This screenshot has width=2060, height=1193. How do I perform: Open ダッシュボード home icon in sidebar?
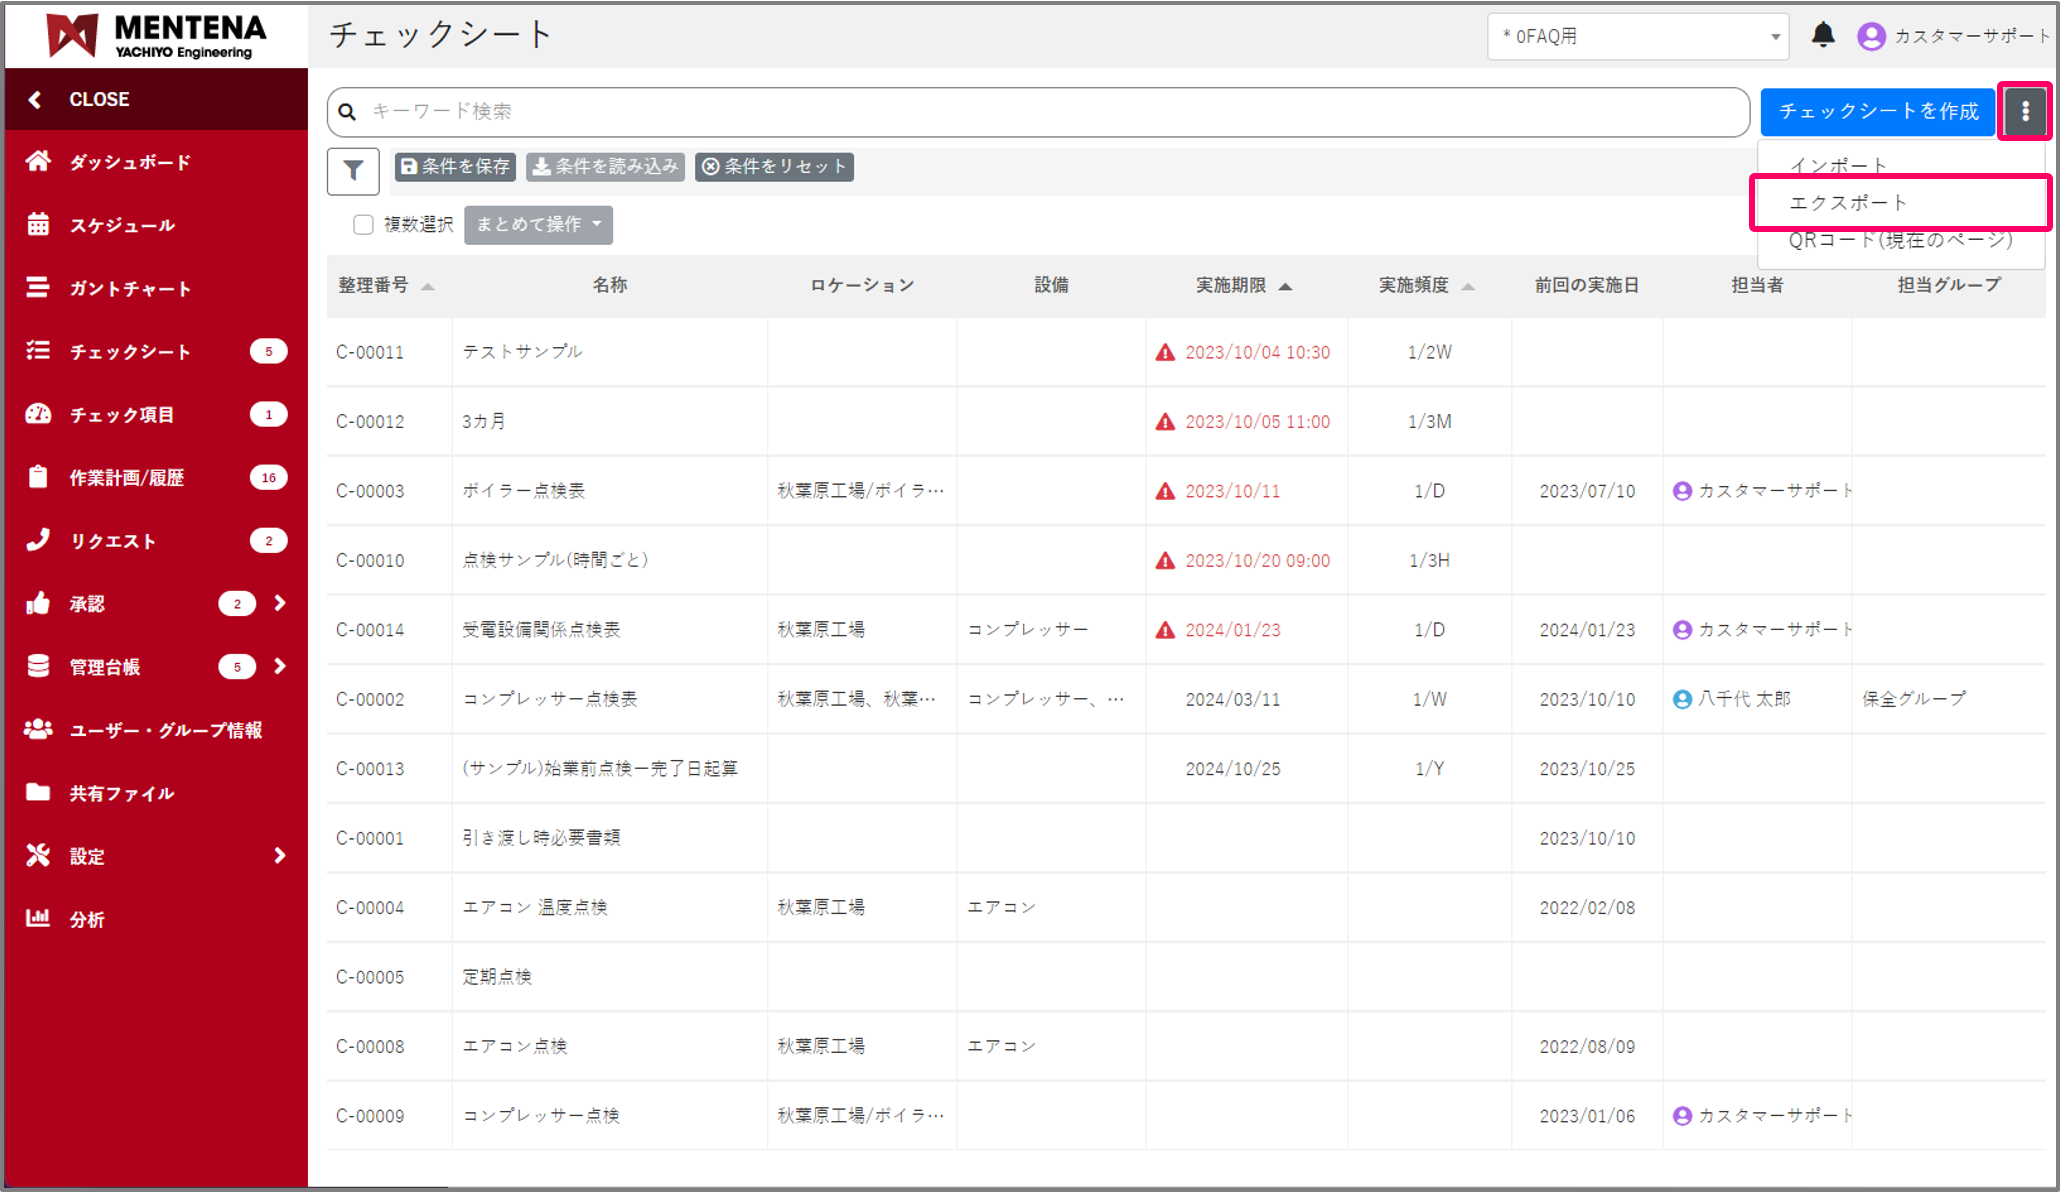(38, 162)
